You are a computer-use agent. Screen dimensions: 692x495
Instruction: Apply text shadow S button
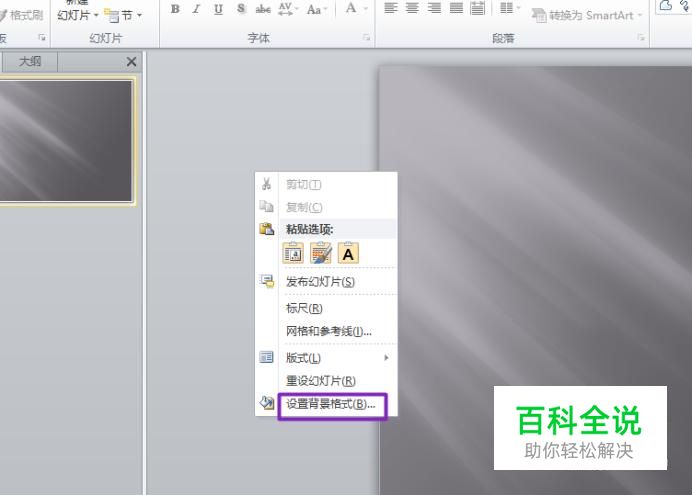pyautogui.click(x=241, y=9)
